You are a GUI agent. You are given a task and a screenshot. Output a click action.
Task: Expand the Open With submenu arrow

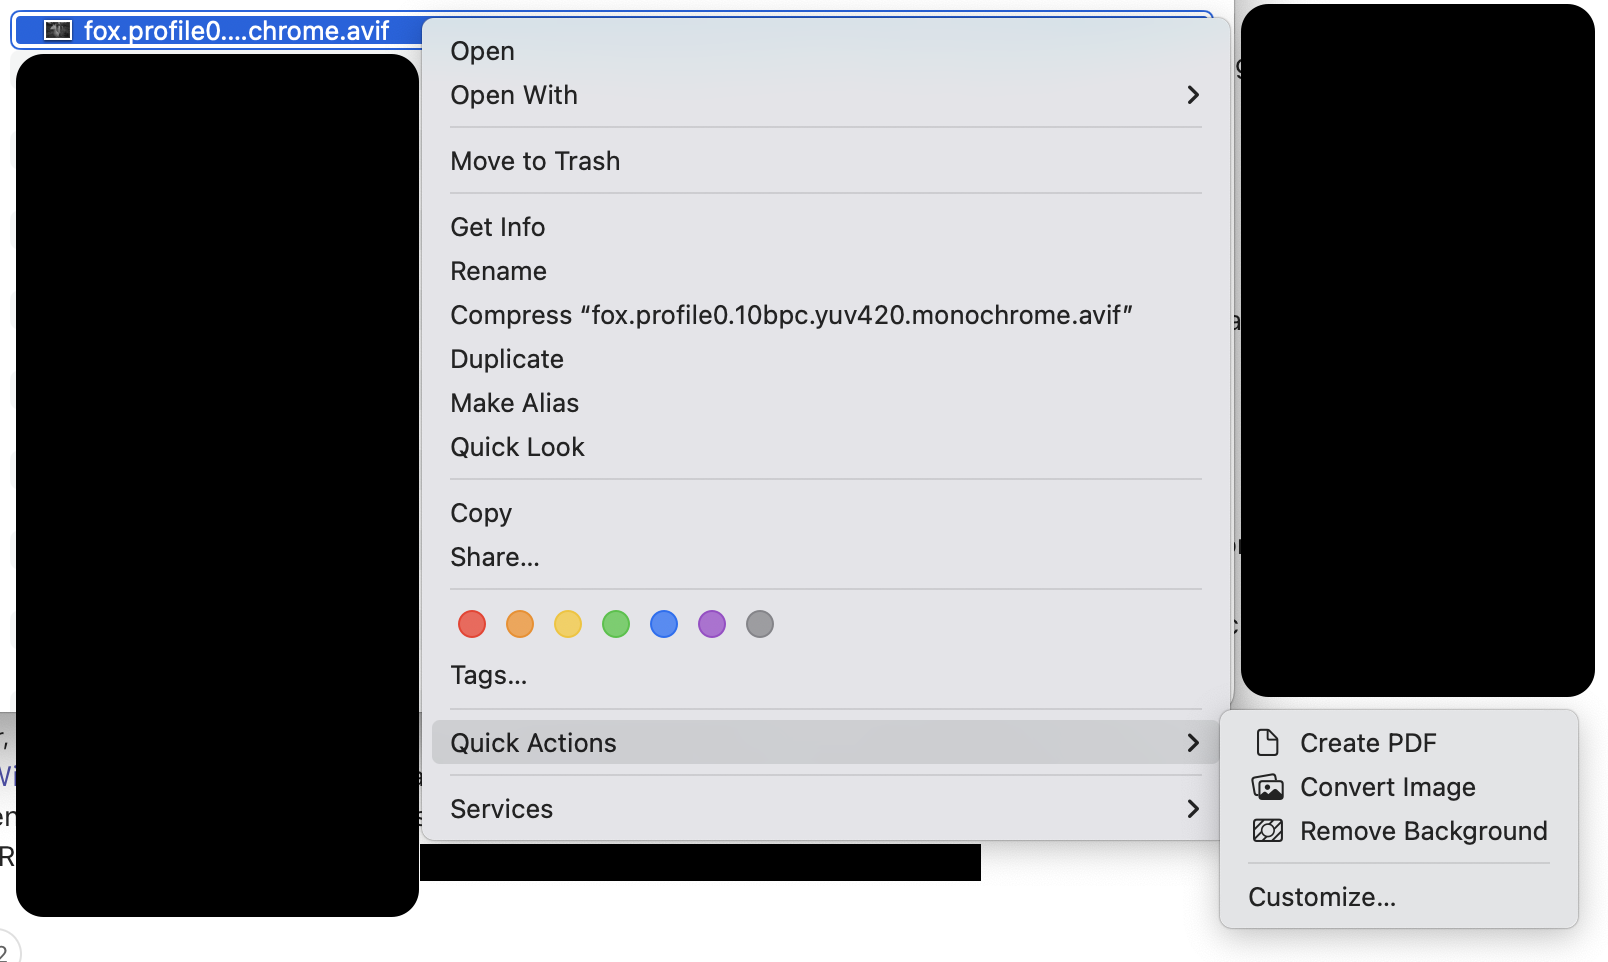click(x=1192, y=95)
